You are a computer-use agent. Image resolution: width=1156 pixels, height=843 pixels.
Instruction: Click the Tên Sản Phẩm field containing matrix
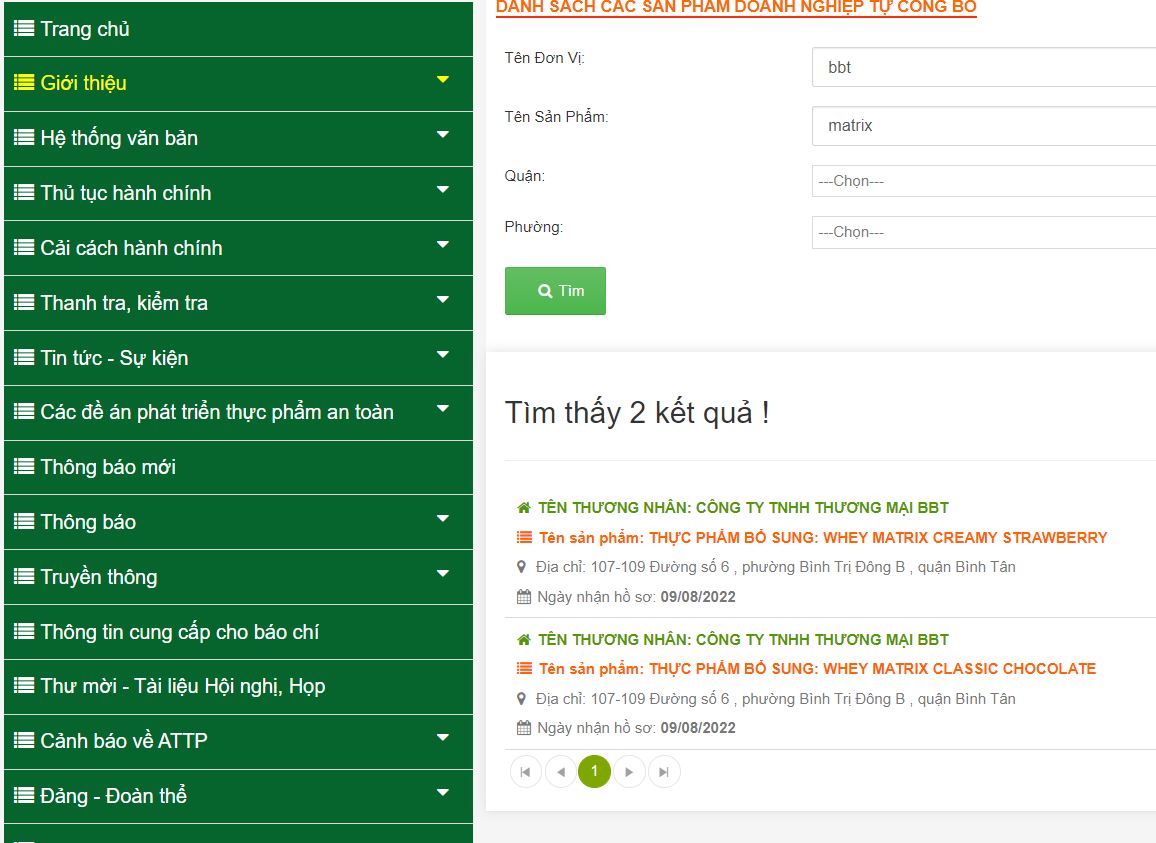coord(983,125)
